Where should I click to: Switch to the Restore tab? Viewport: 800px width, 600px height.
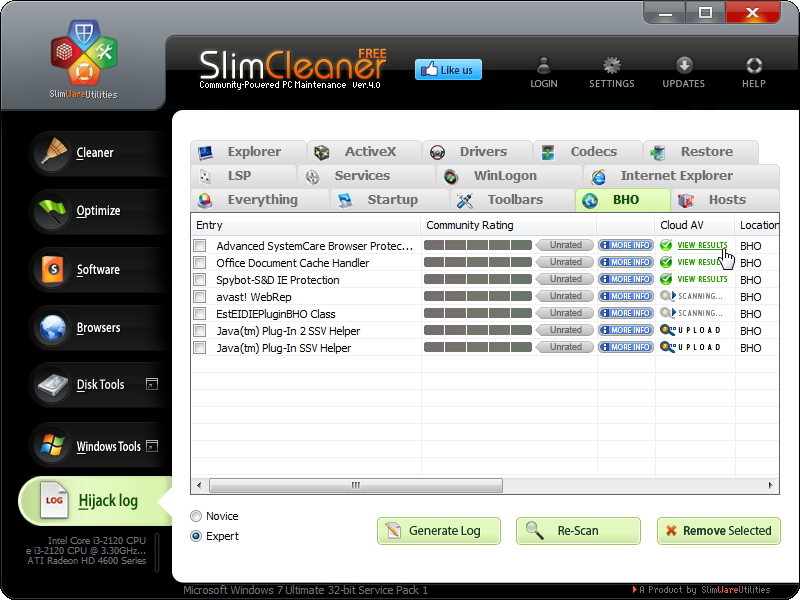tap(701, 152)
